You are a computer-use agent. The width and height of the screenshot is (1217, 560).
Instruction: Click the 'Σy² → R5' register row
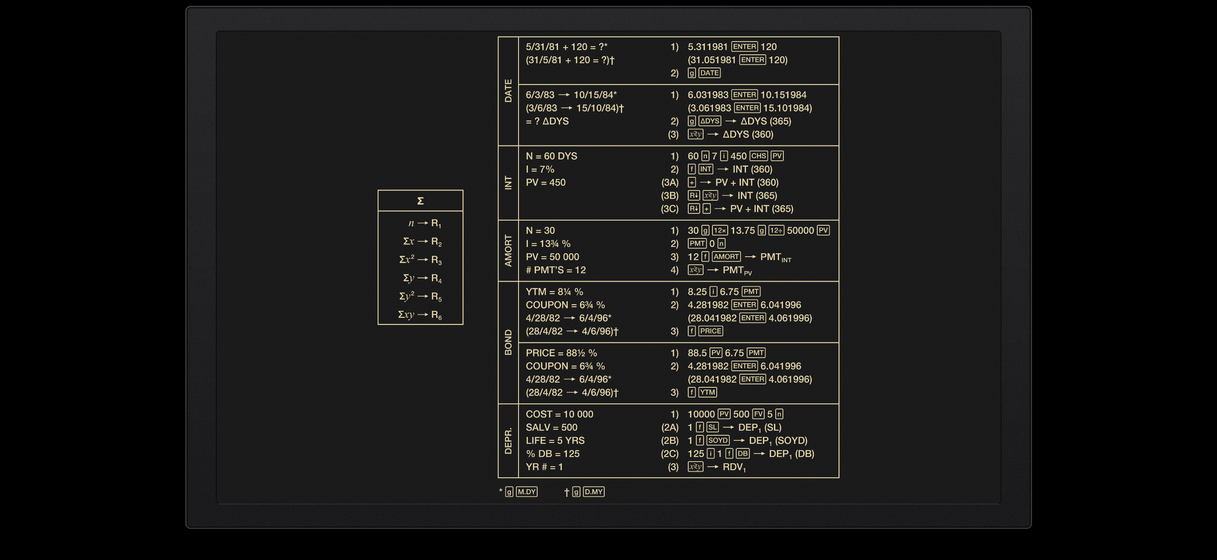[420, 296]
